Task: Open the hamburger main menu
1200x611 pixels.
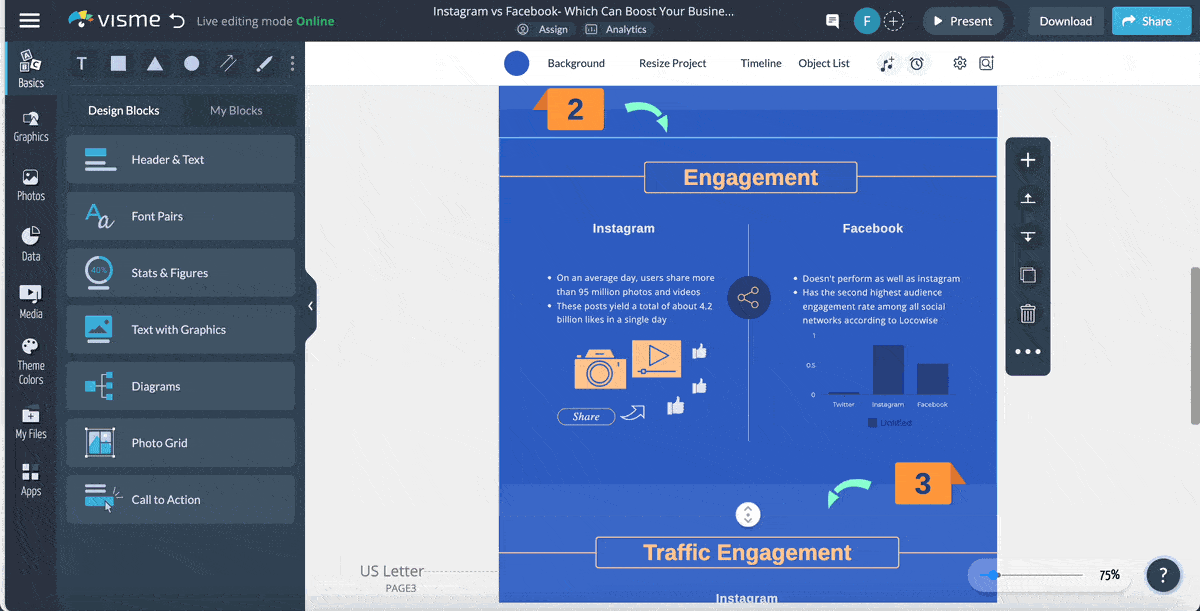Action: click(30, 21)
